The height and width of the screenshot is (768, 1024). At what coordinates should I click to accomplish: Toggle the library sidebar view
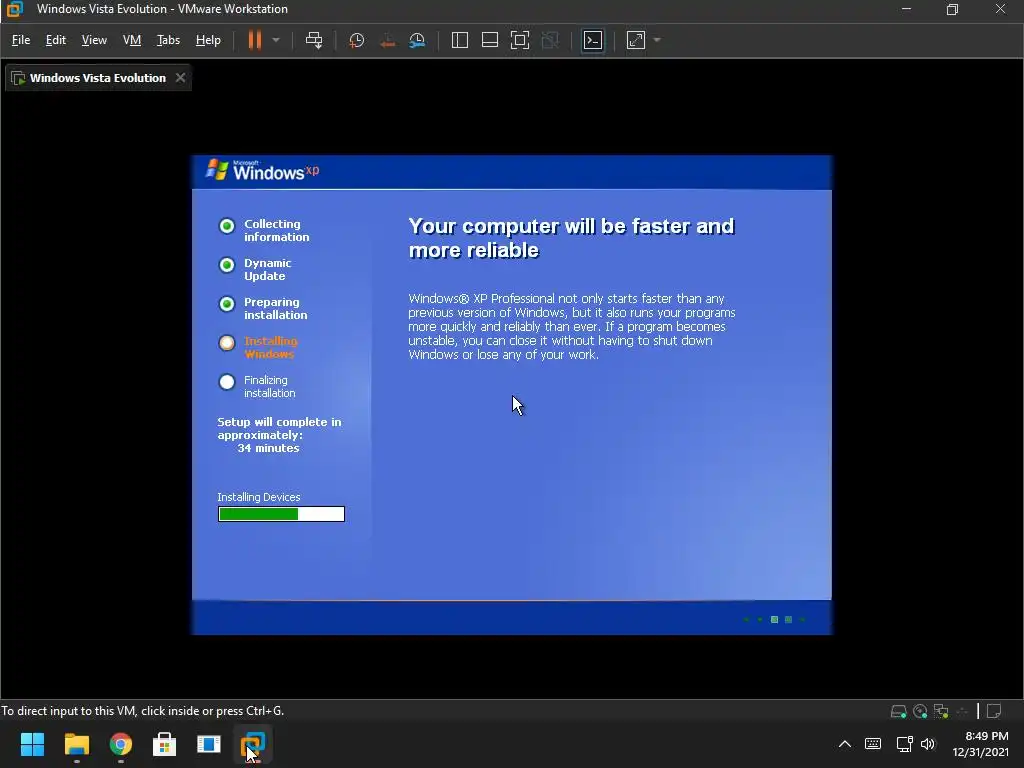[460, 40]
